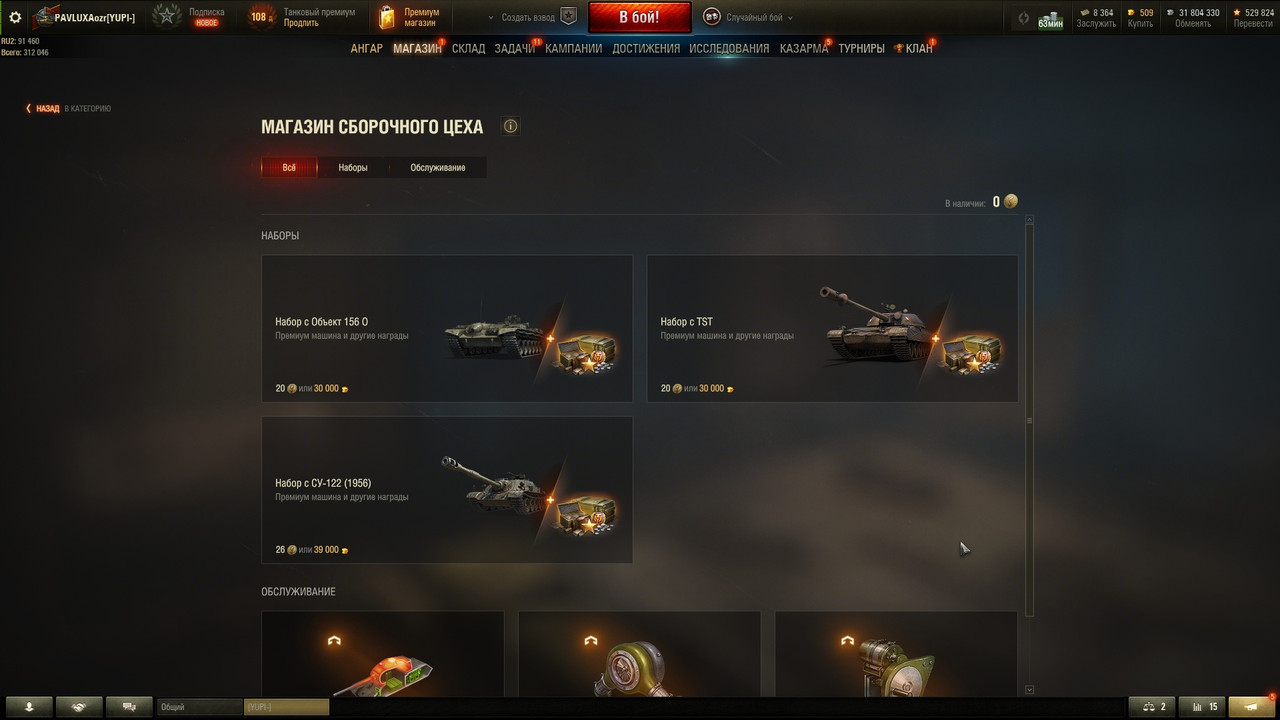Open the Premium shop bag icon
This screenshot has width=1280, height=720.
(387, 17)
